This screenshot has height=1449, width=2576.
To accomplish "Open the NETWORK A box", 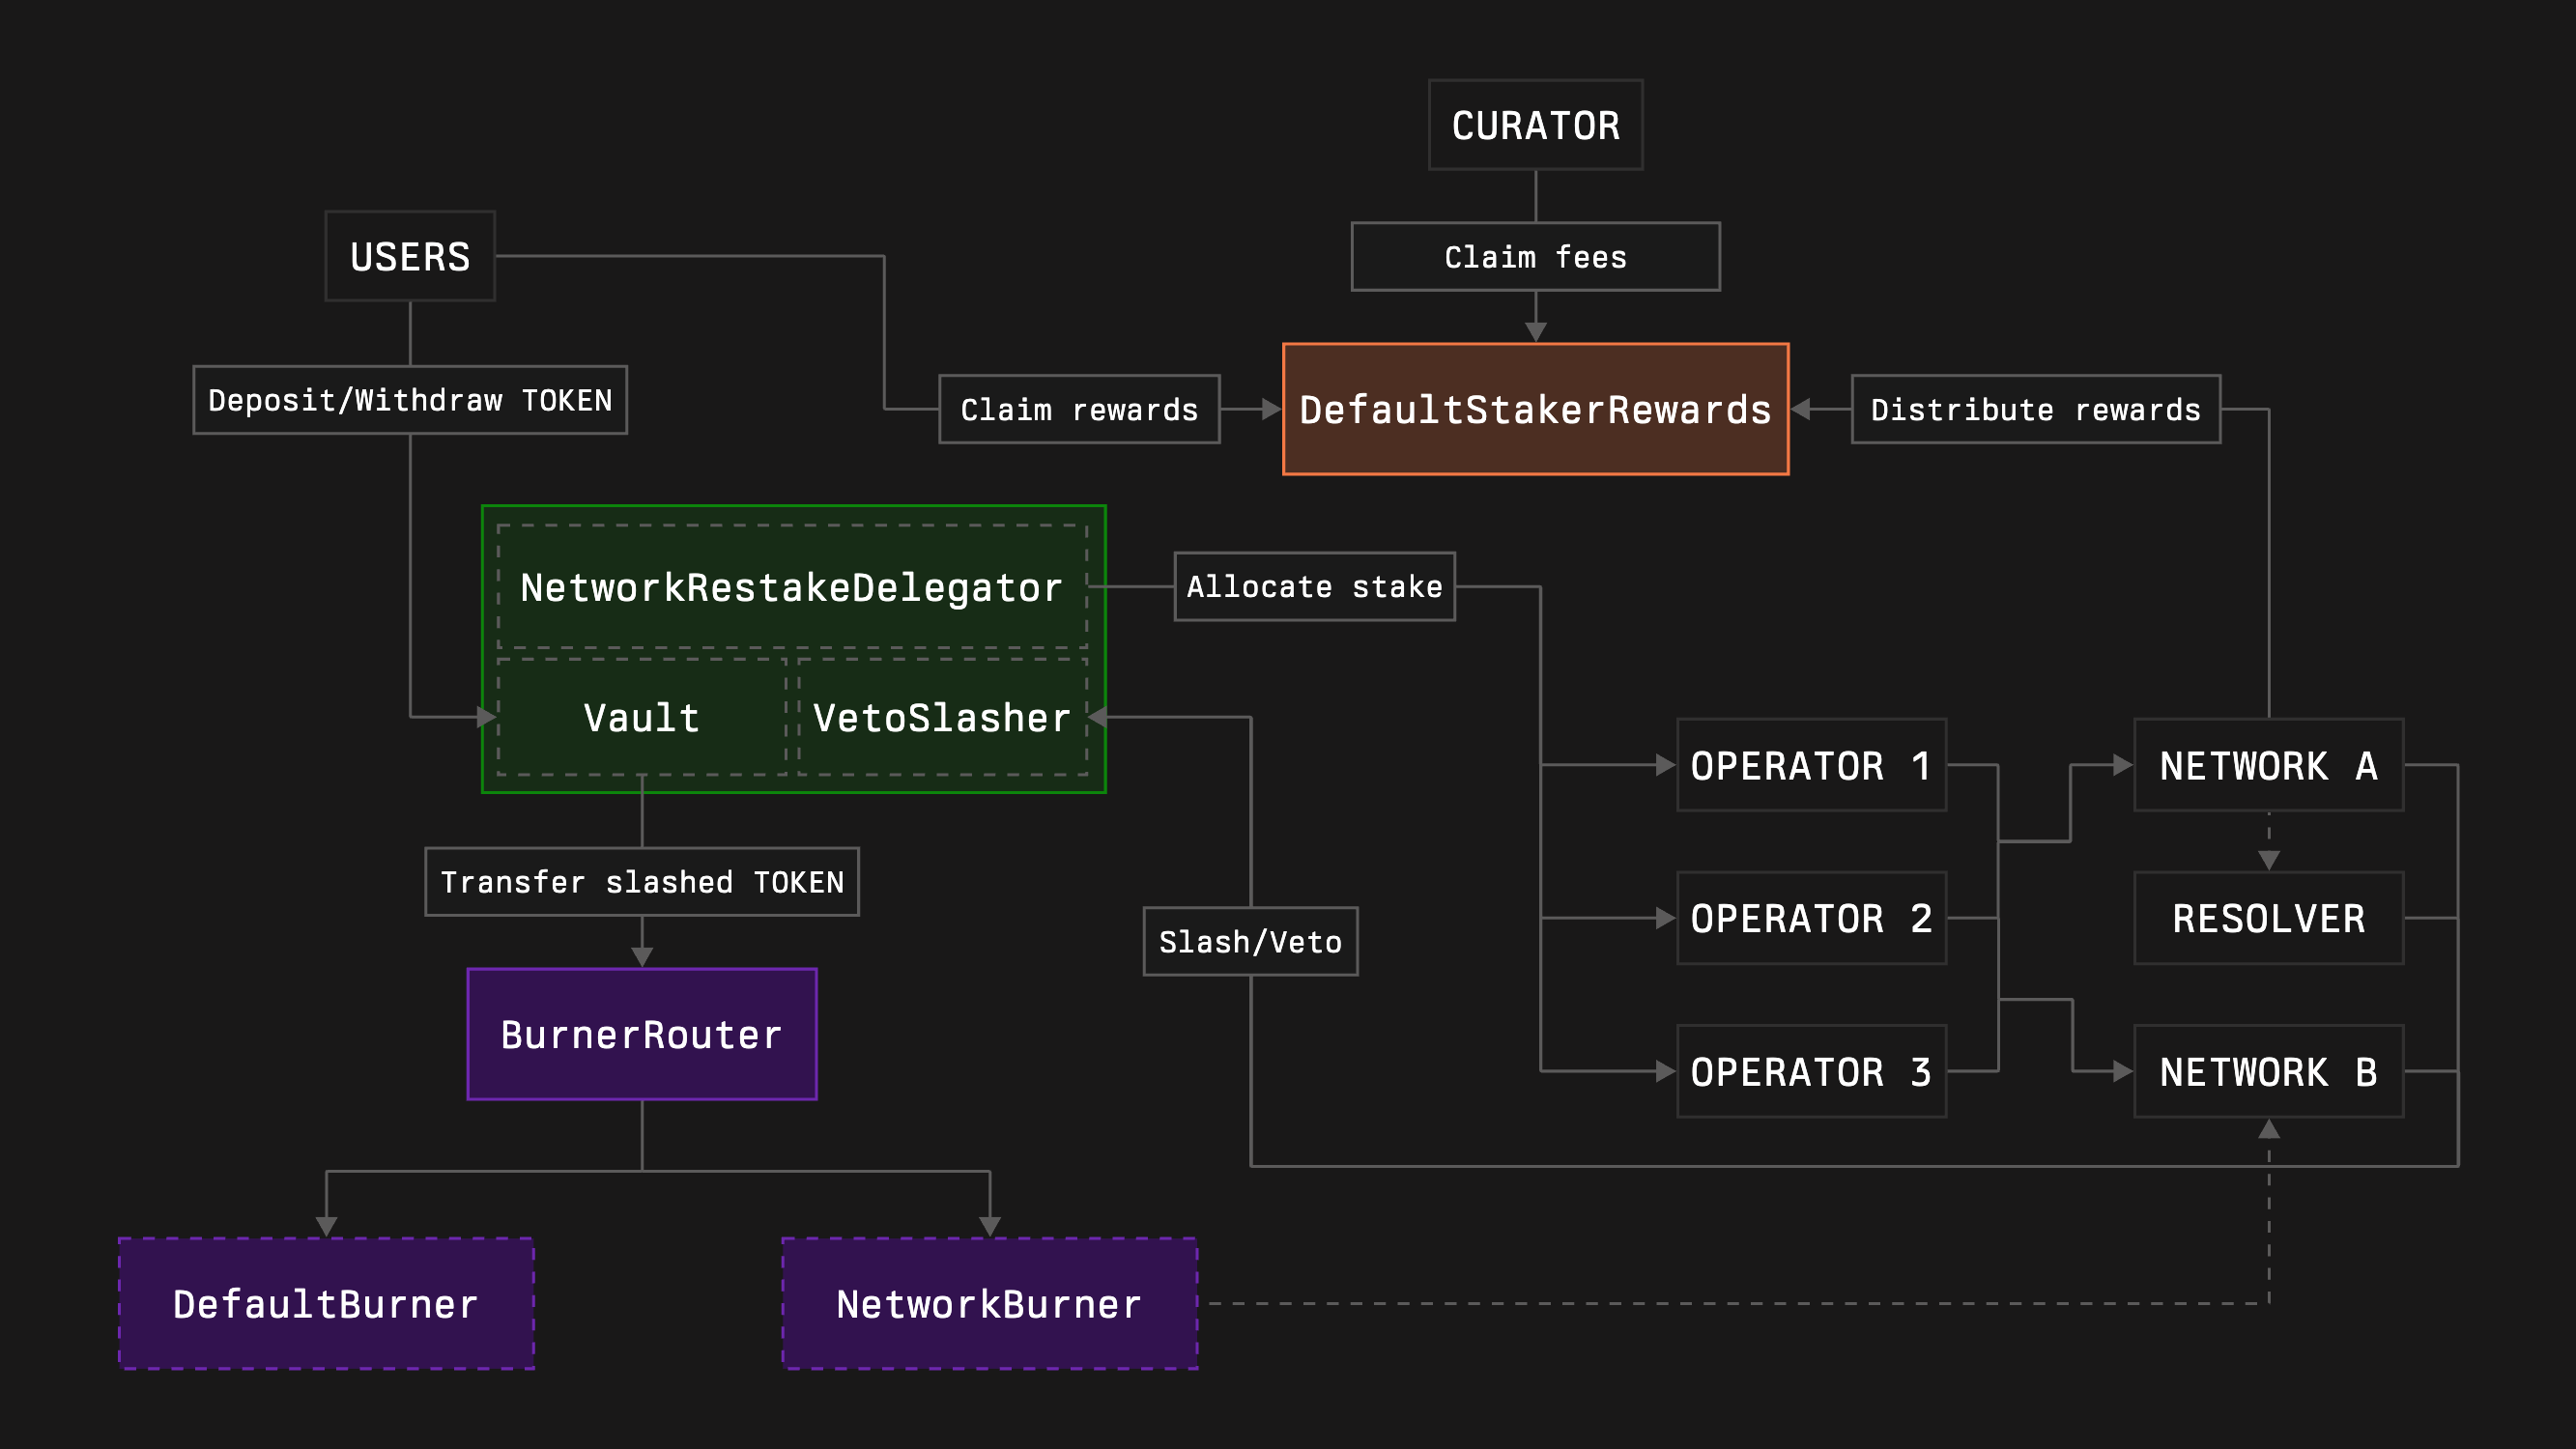I will click(x=2268, y=766).
